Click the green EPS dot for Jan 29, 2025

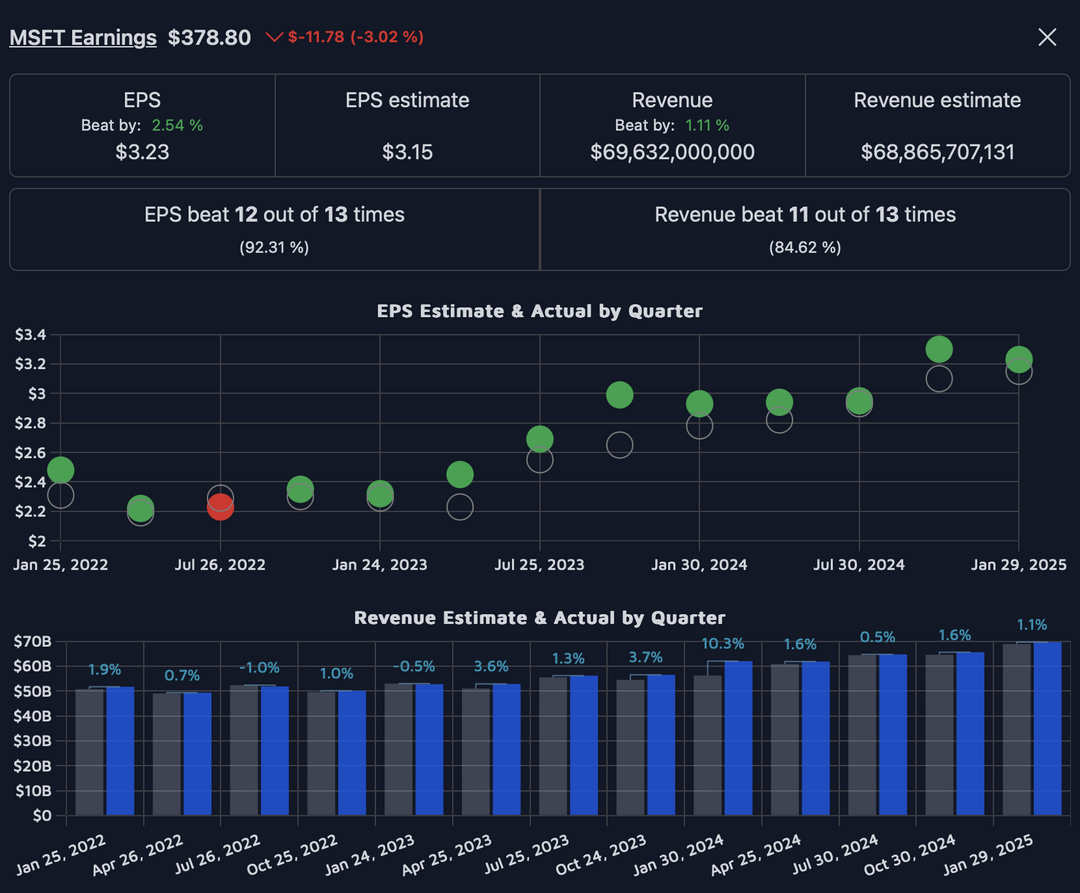(x=1018, y=360)
